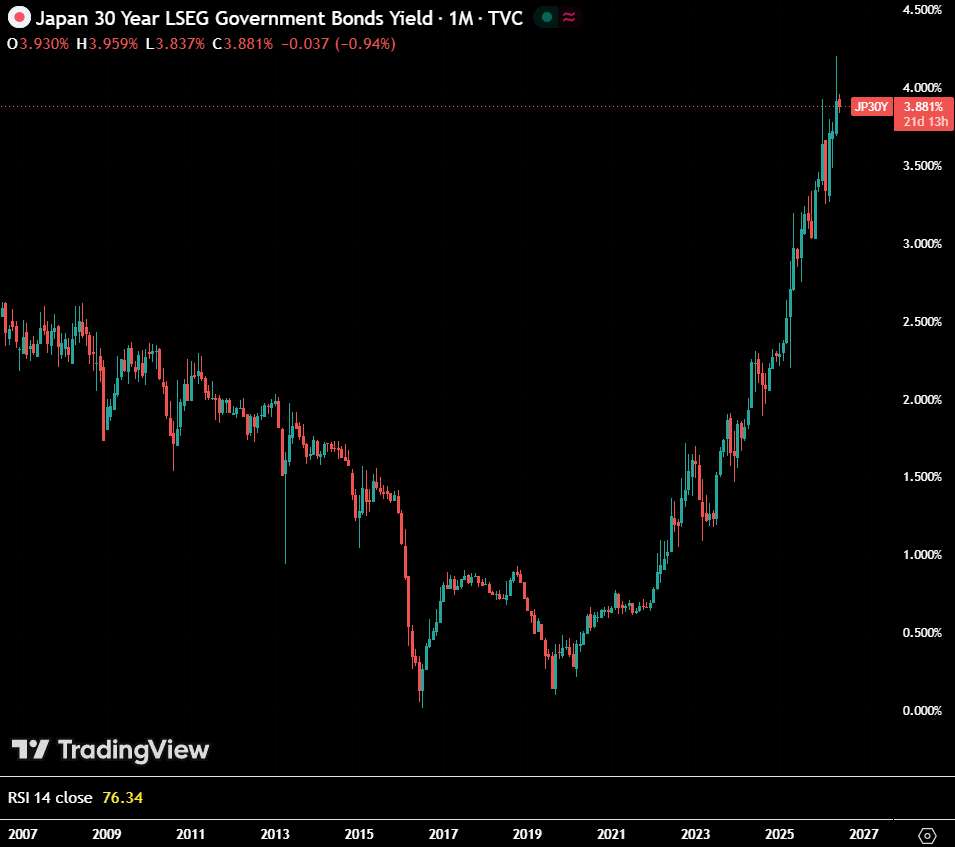The image size is (955, 847).
Task: Click the pink approximate data-quality icon
Action: pyautogui.click(x=569, y=18)
